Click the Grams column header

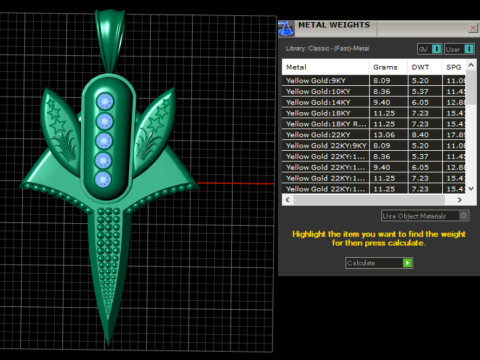388,67
